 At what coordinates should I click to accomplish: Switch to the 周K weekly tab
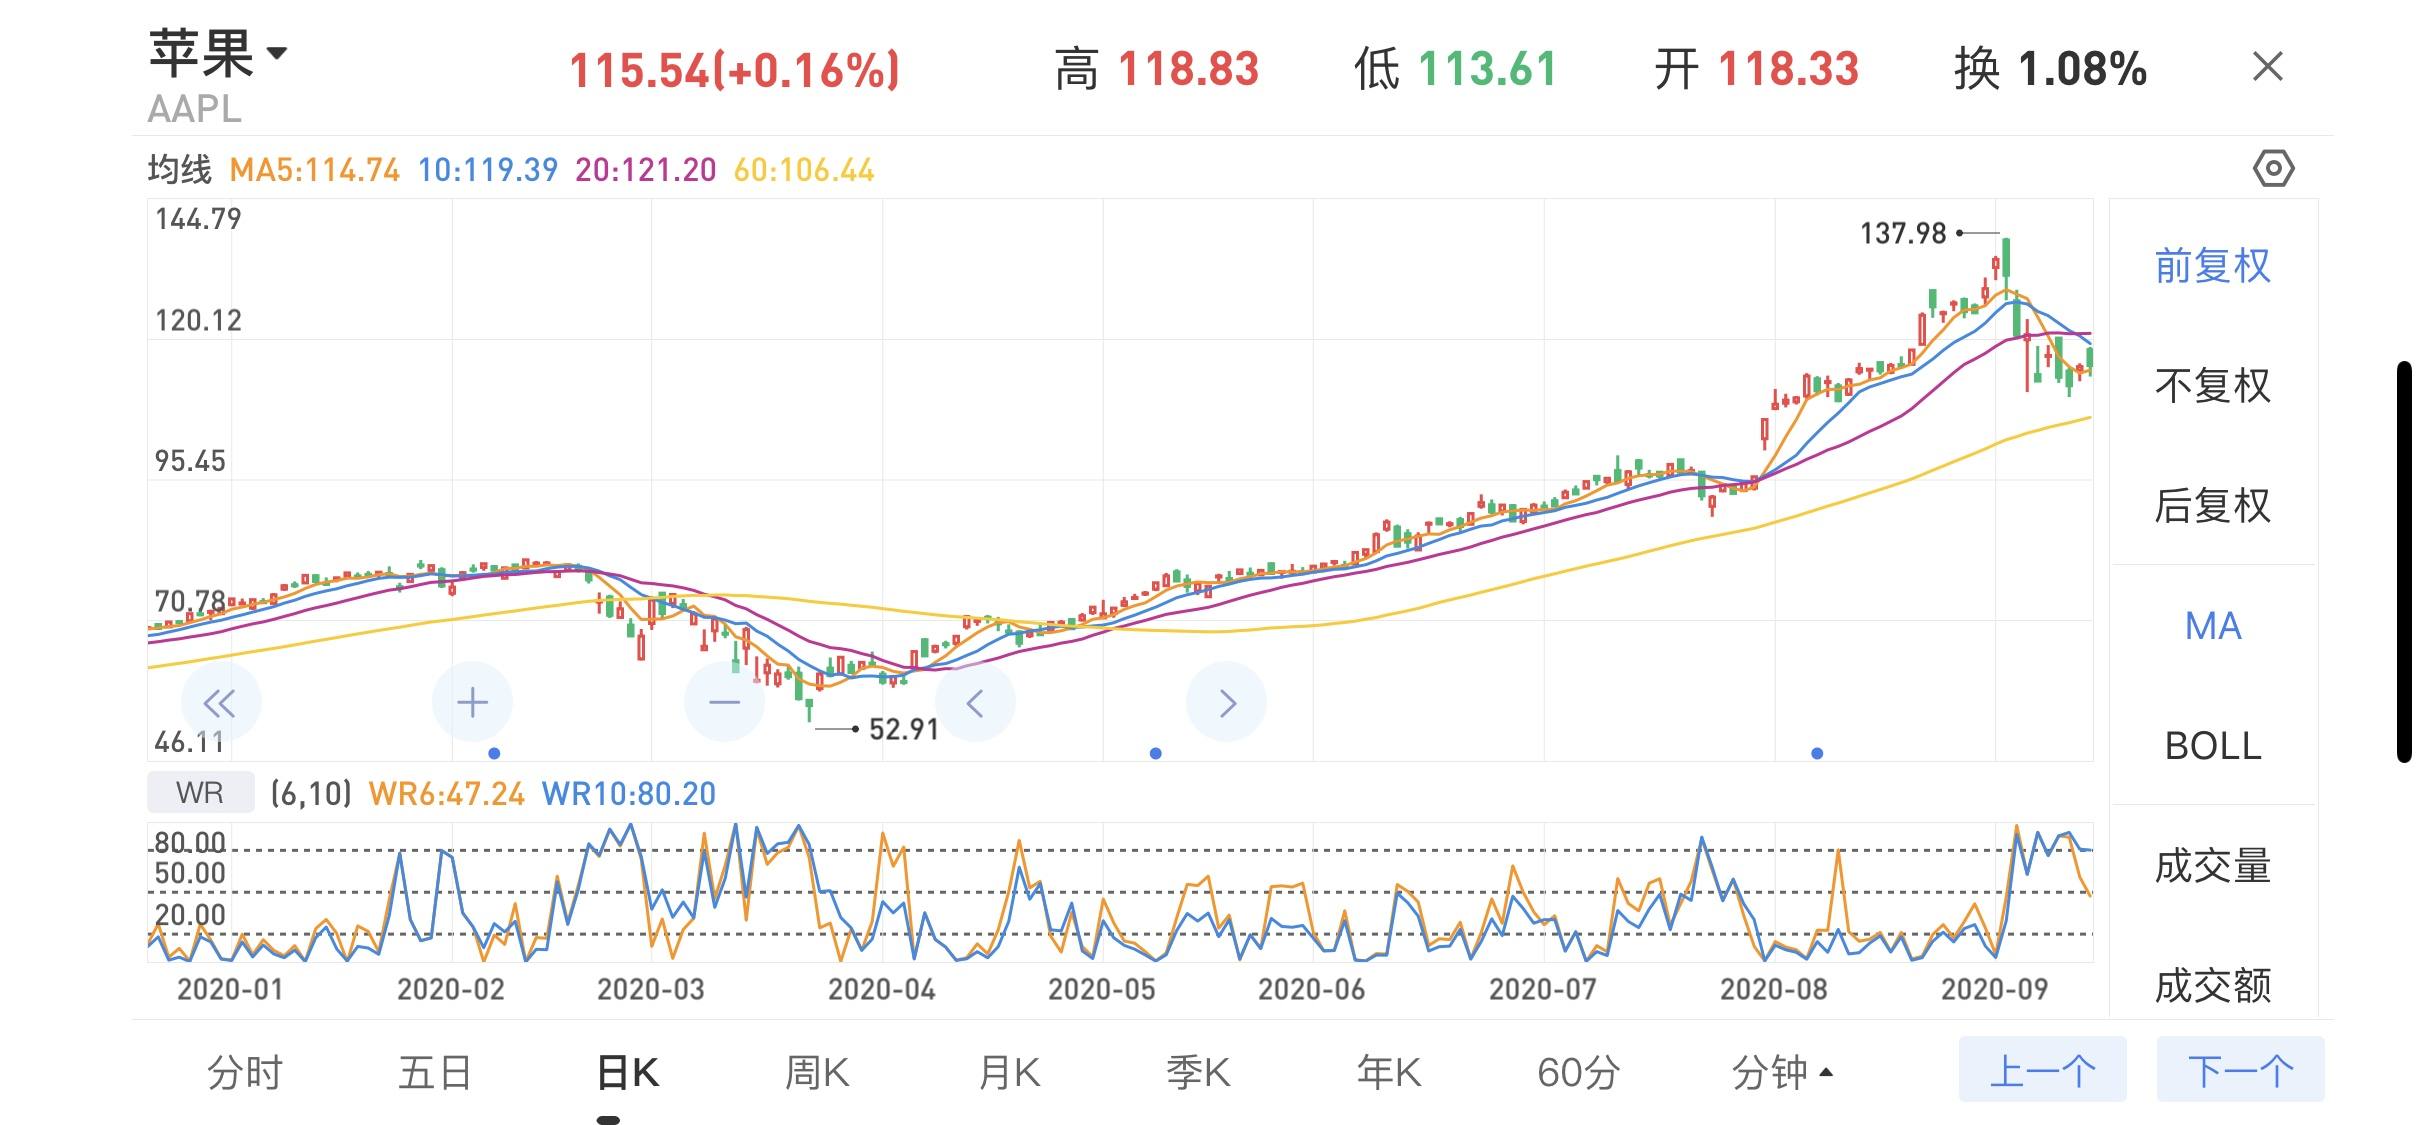(x=817, y=1073)
